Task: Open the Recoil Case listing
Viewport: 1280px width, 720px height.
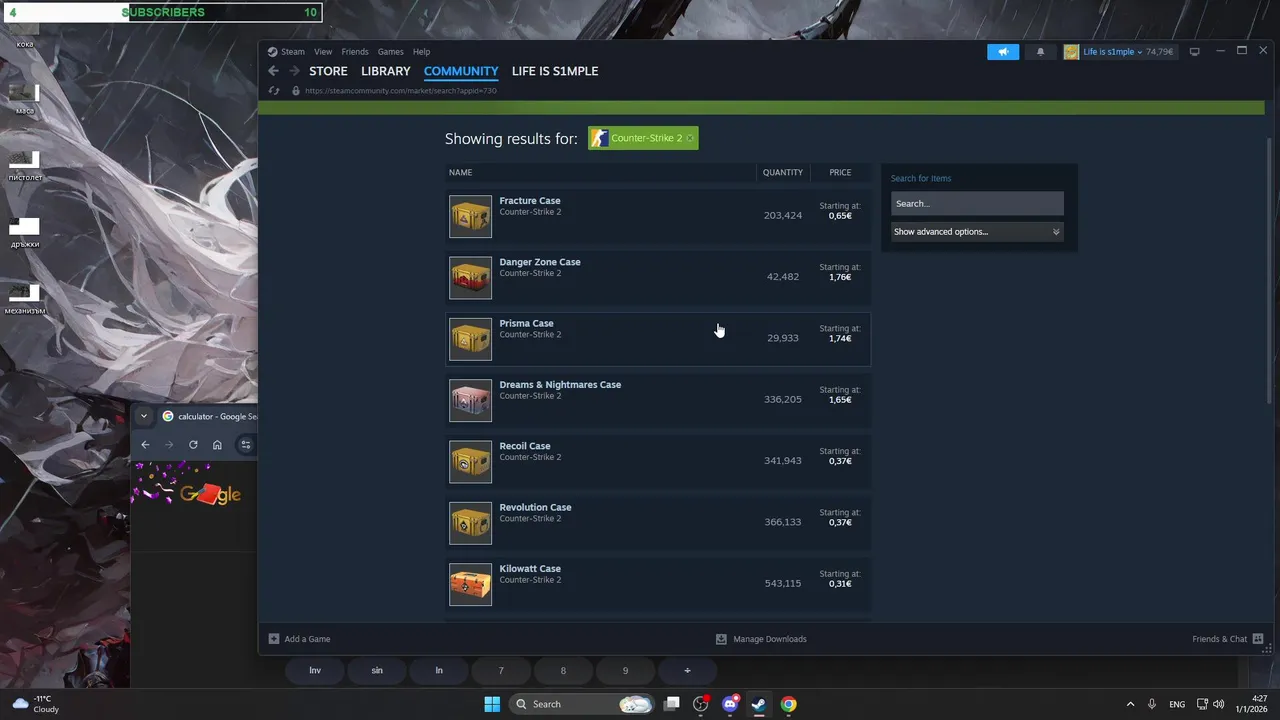Action: [x=658, y=461]
